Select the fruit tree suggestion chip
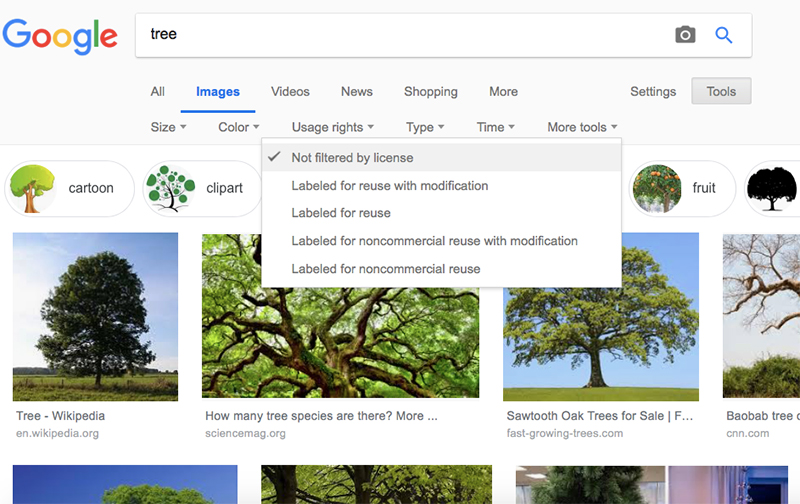 [x=683, y=188]
